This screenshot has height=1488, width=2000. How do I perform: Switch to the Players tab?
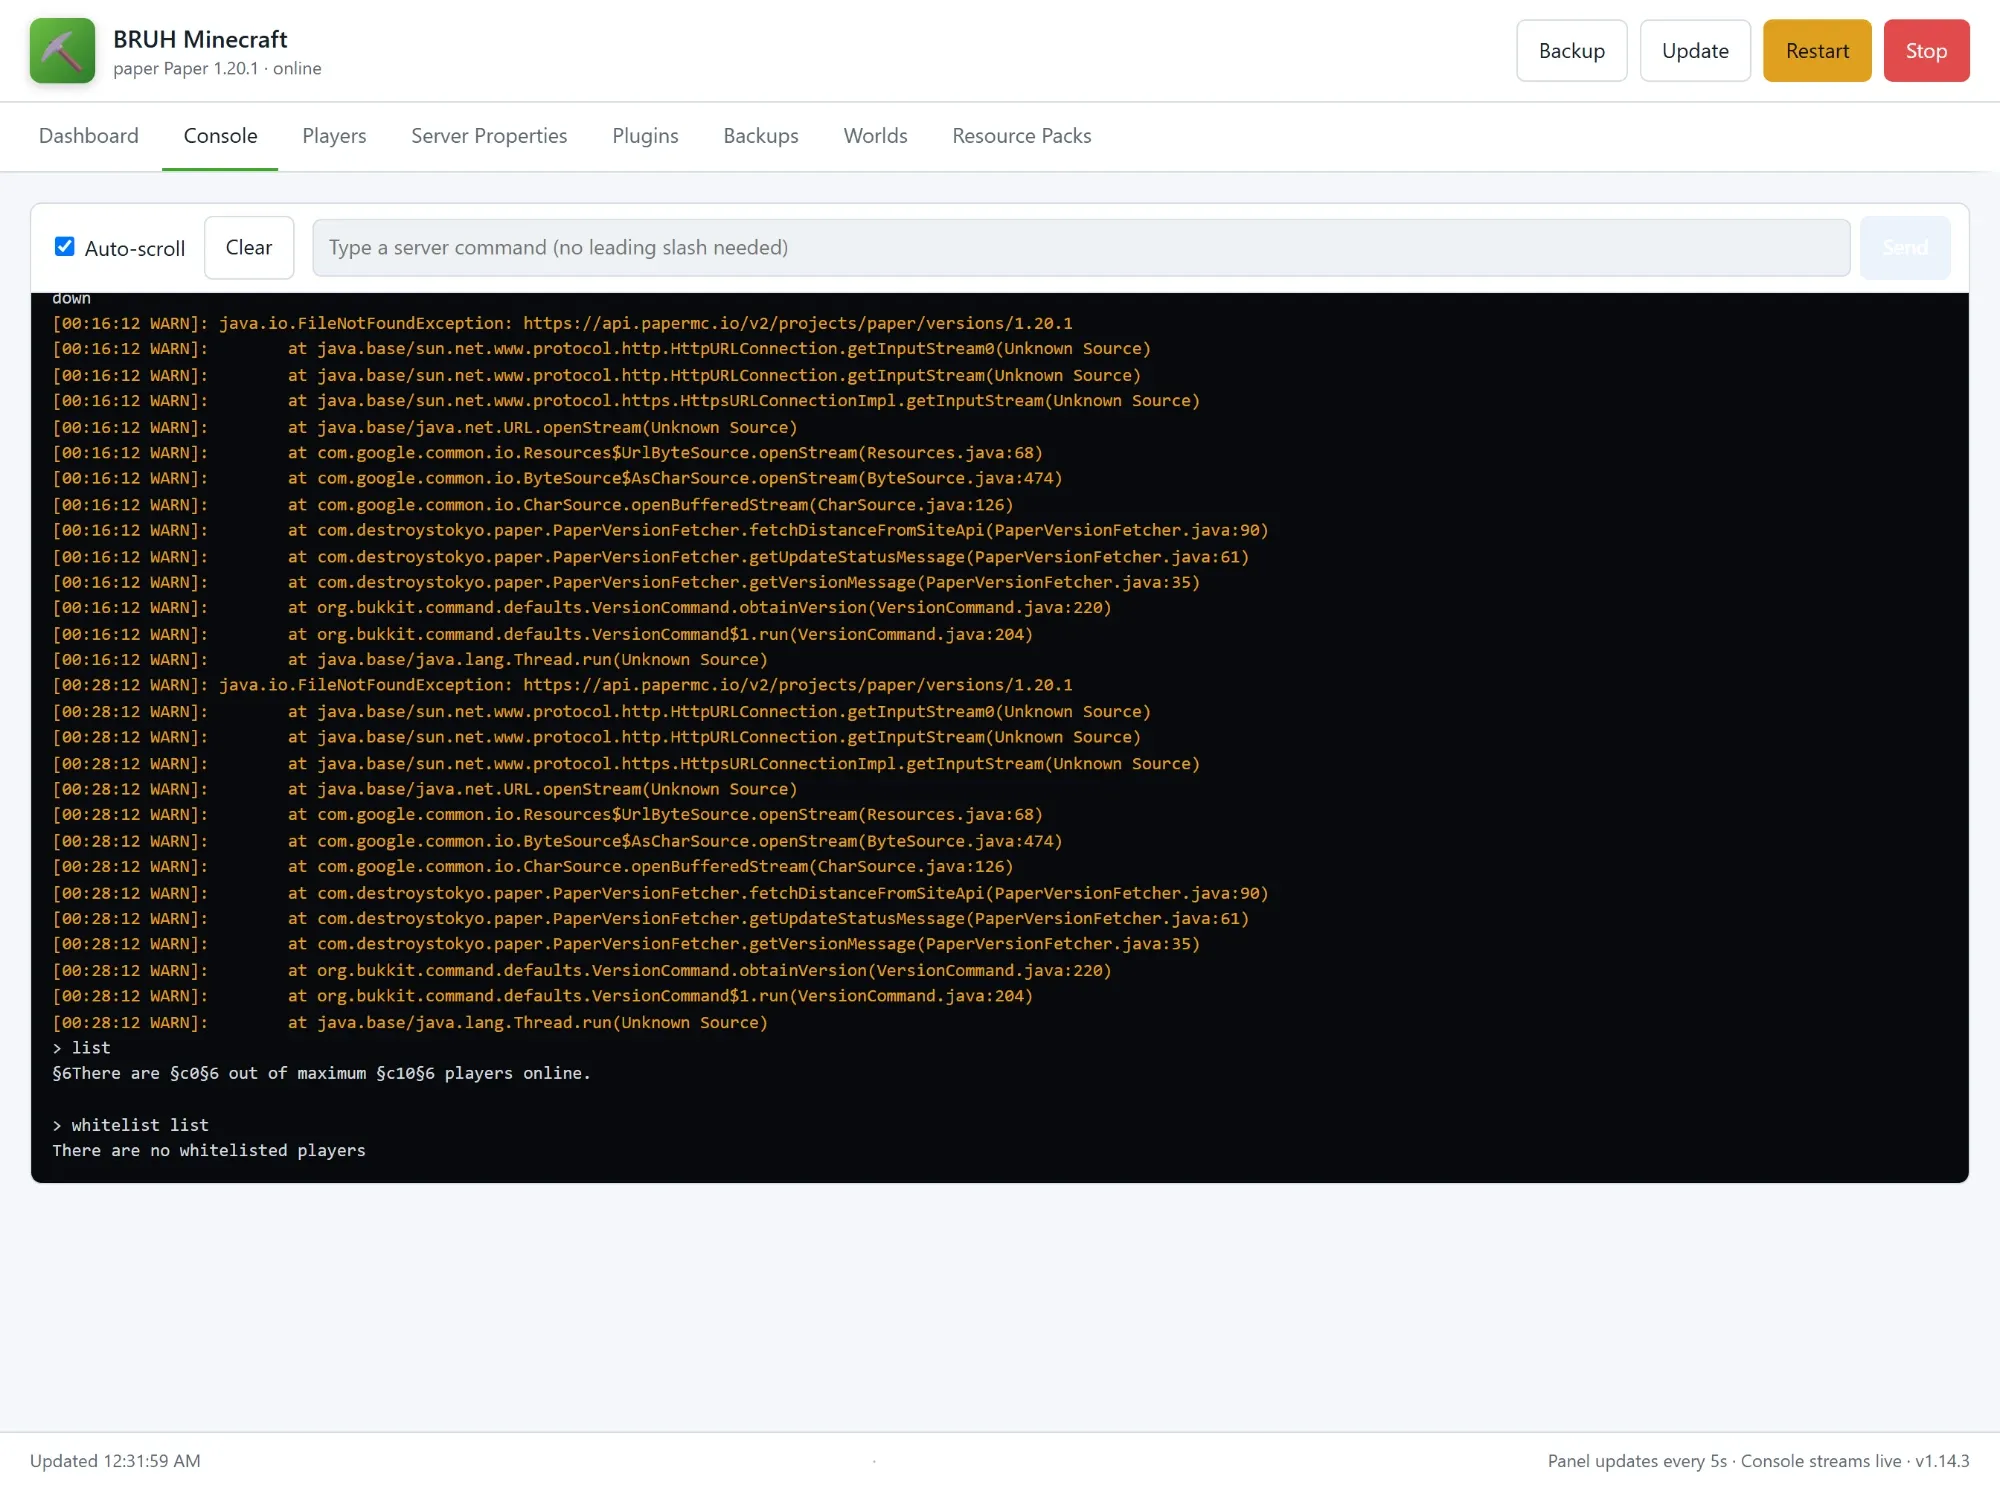(334, 136)
